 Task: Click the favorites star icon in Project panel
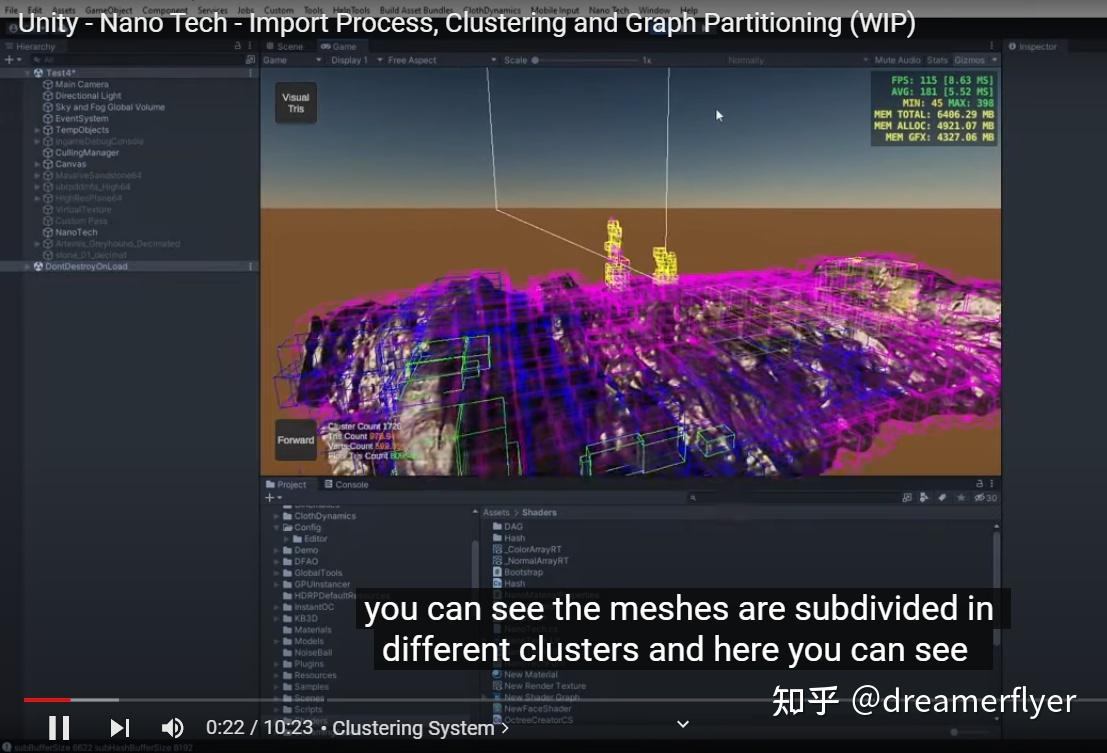(x=961, y=497)
